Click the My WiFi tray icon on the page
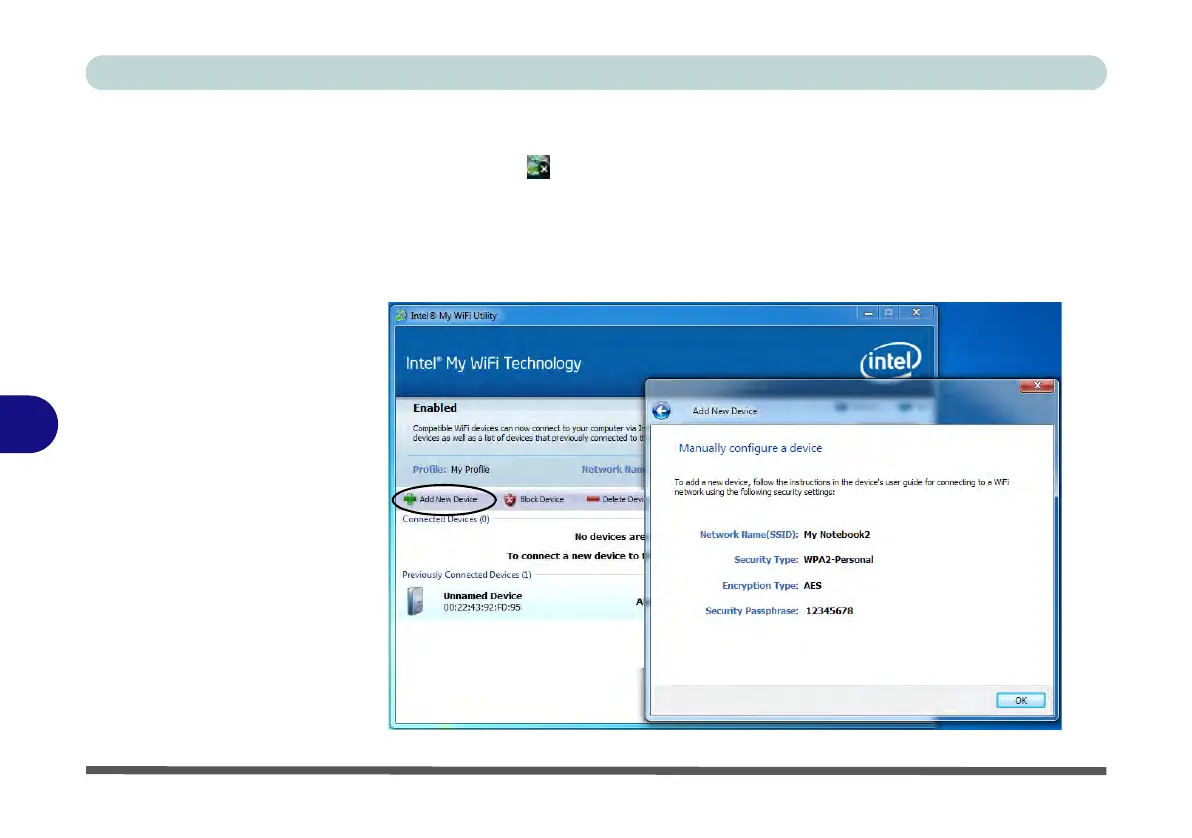 538,167
